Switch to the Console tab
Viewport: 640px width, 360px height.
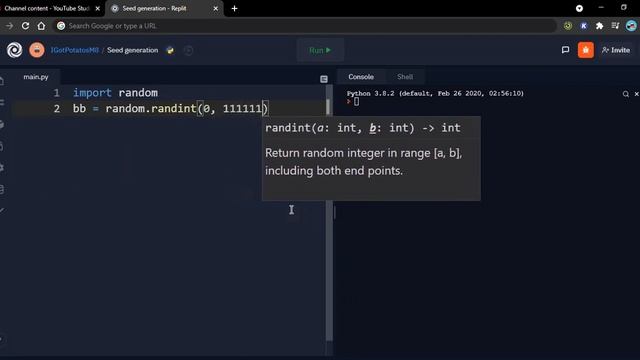361,77
